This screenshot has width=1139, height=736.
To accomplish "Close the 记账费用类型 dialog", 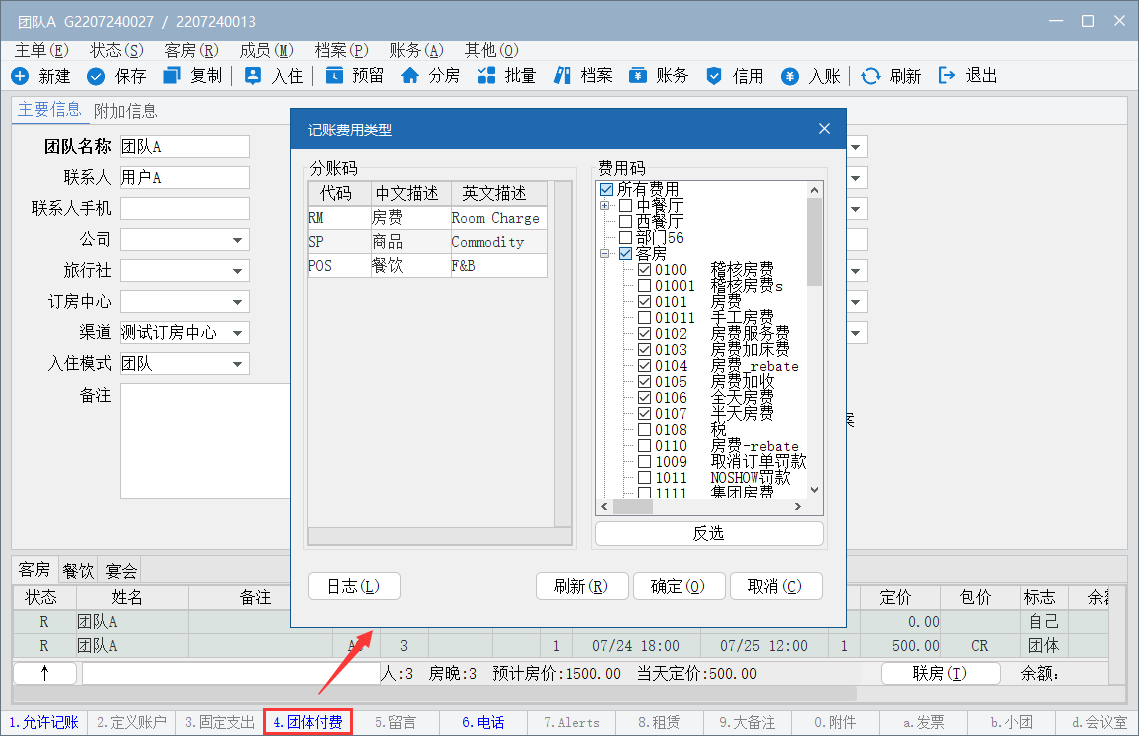I will pos(824,129).
